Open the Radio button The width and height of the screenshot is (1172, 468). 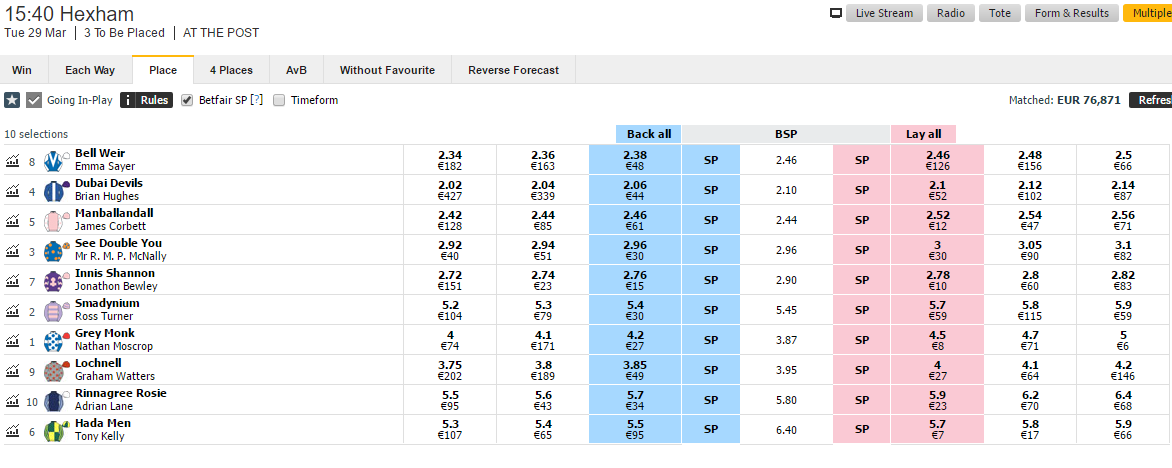[950, 13]
